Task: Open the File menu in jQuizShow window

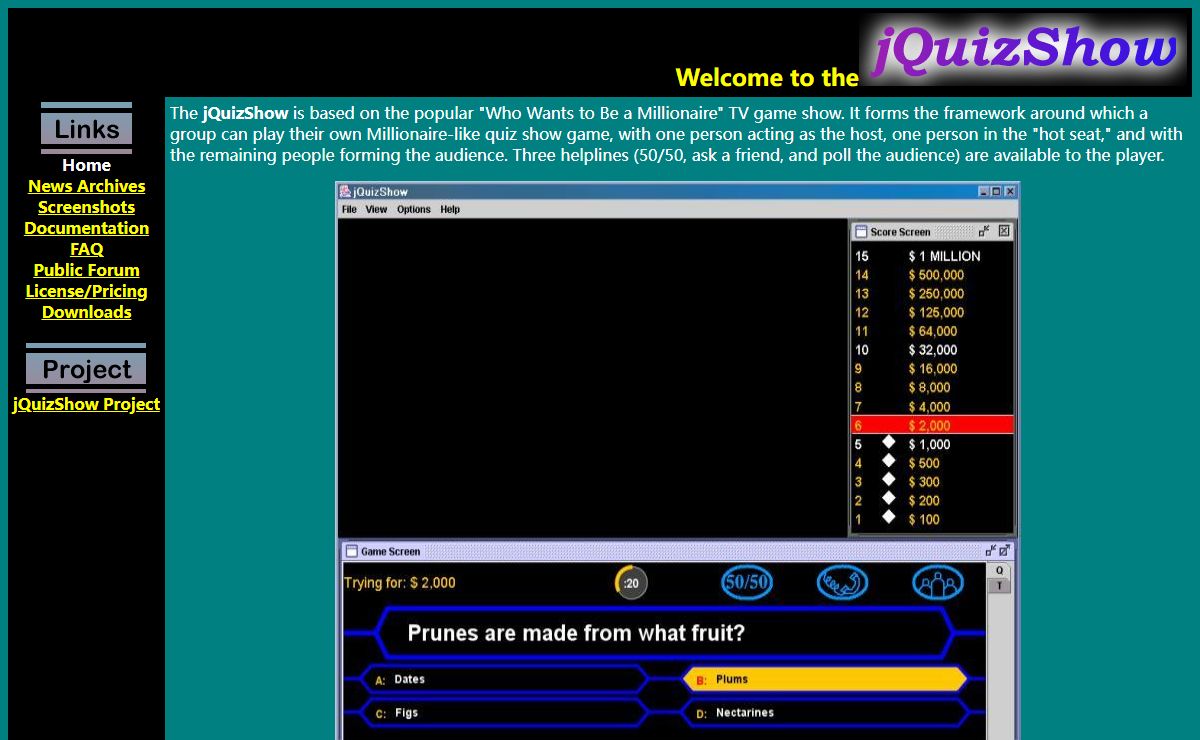Action: [349, 209]
